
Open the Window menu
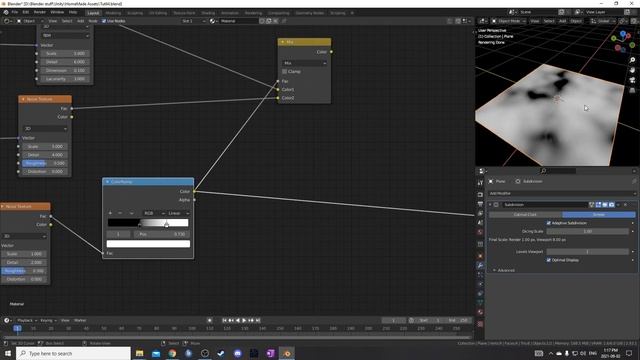57,12
